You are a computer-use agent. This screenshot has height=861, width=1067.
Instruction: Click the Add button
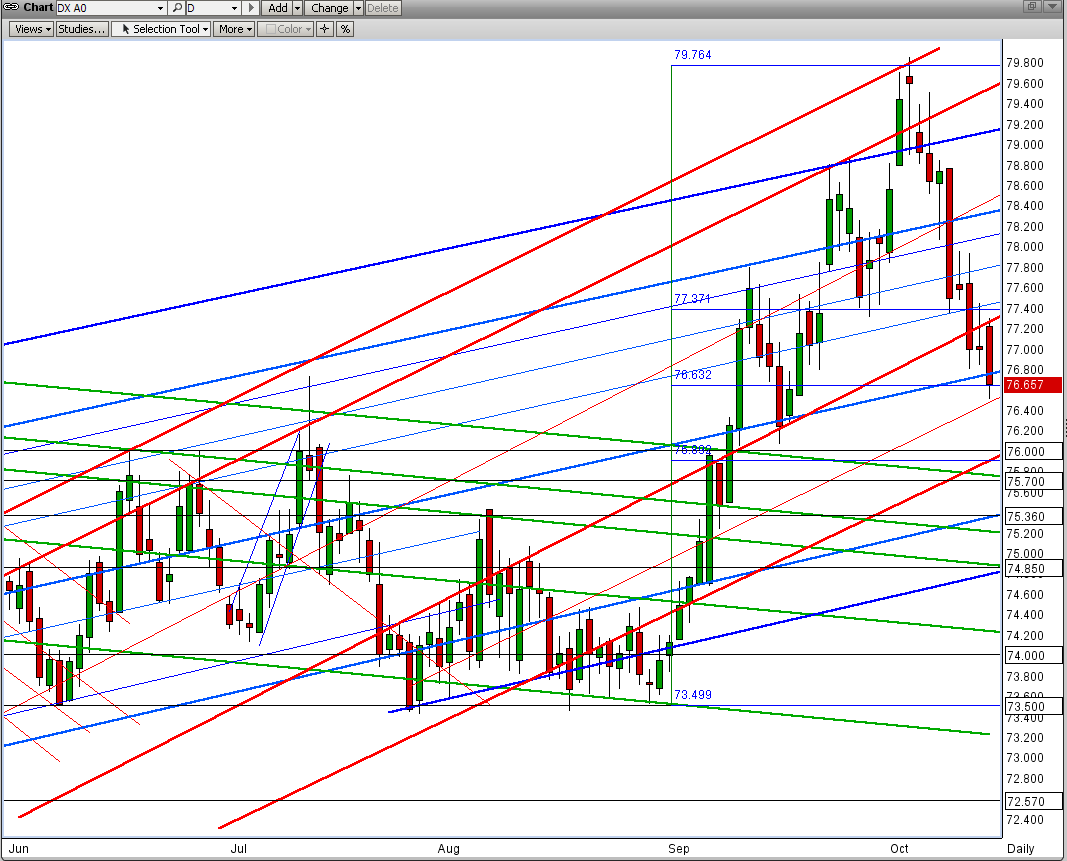pyautogui.click(x=278, y=8)
